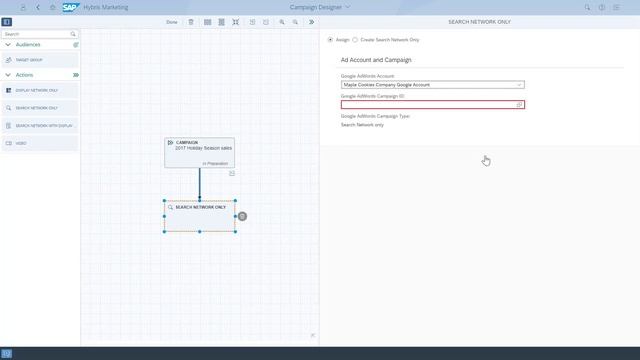640x360 pixels.
Task: Click the collapse arrow at canvas corner
Action: click(x=313, y=336)
